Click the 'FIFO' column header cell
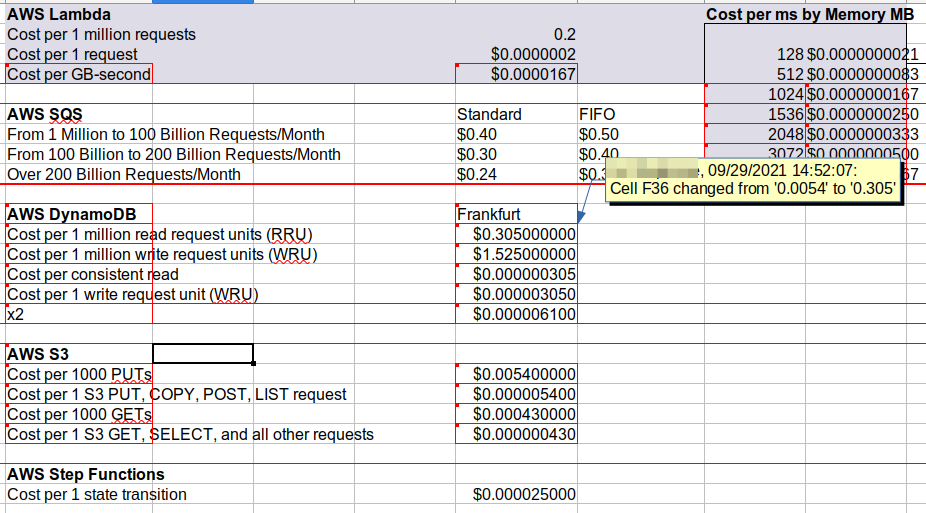926x513 pixels. pos(641,115)
